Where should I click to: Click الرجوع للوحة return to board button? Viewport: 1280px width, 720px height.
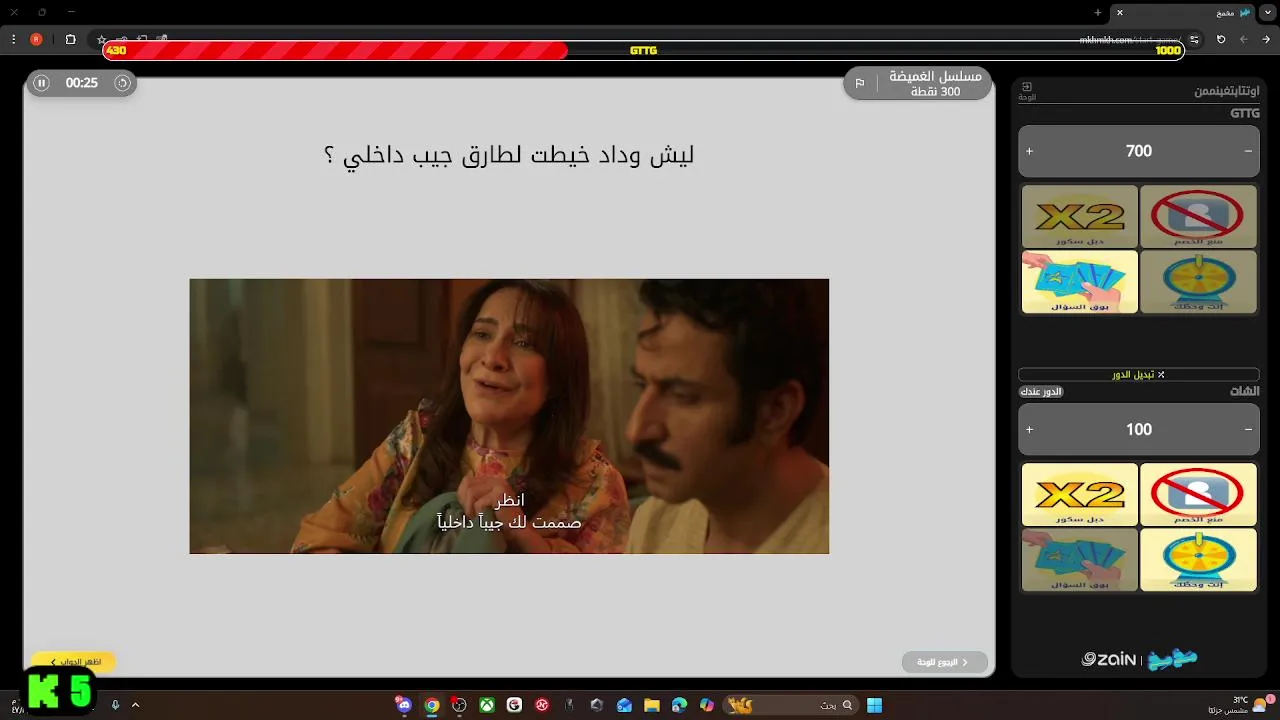point(944,662)
